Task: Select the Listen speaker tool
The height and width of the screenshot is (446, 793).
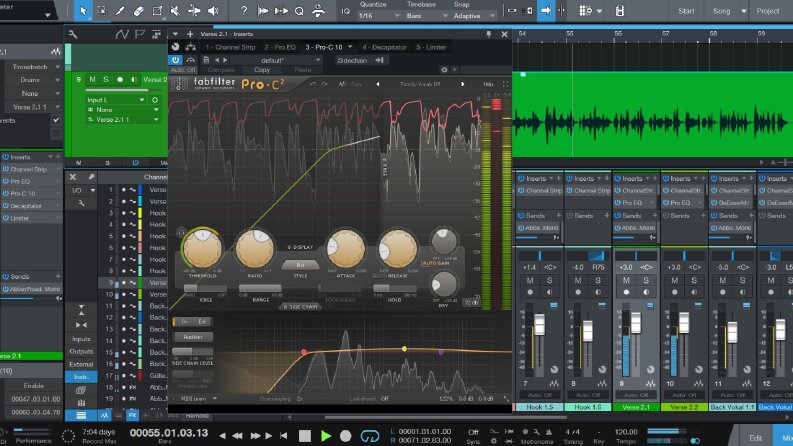Action: tap(213, 11)
